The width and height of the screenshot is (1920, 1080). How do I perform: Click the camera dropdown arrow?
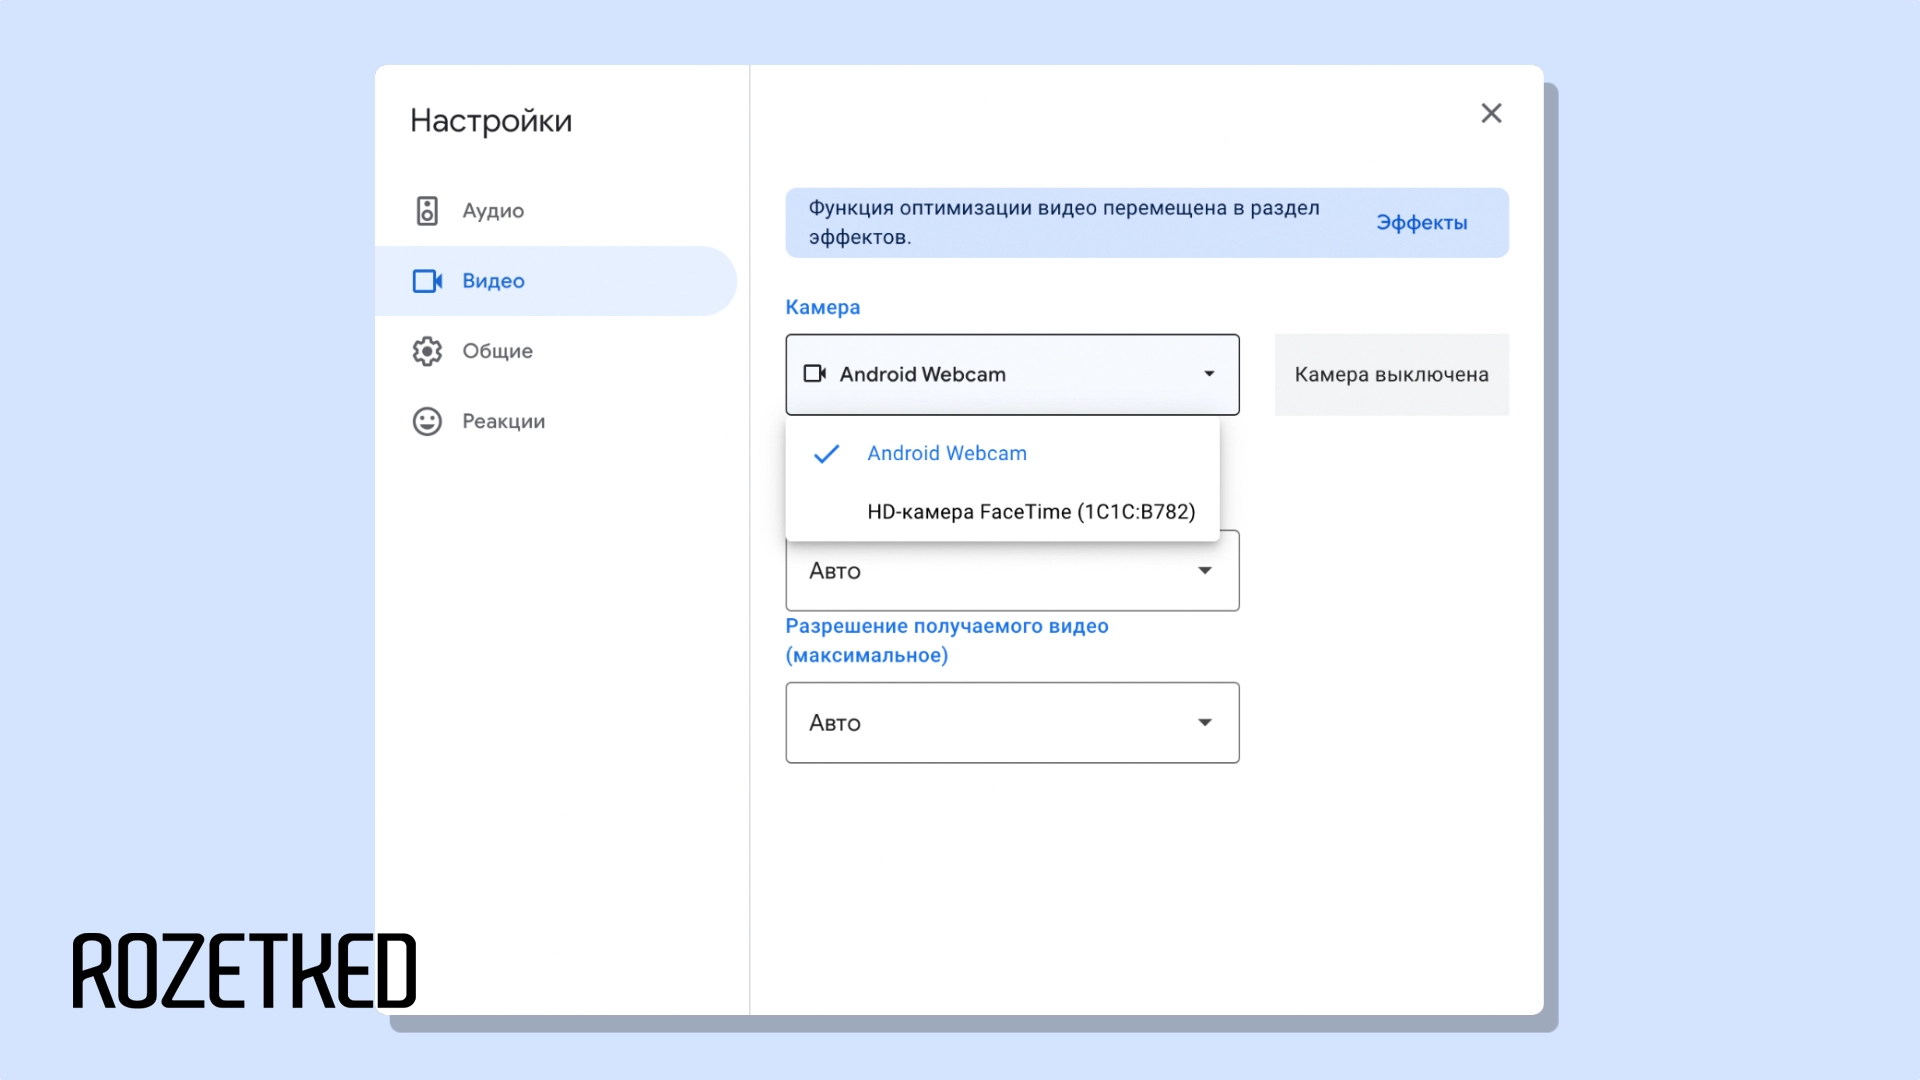(x=1209, y=374)
